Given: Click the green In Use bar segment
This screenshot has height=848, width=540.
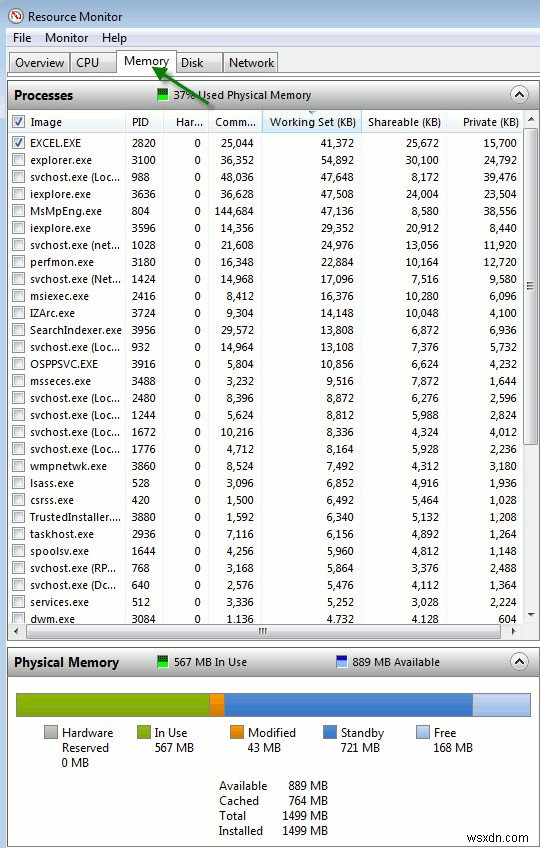Looking at the screenshot, I should click(113, 705).
